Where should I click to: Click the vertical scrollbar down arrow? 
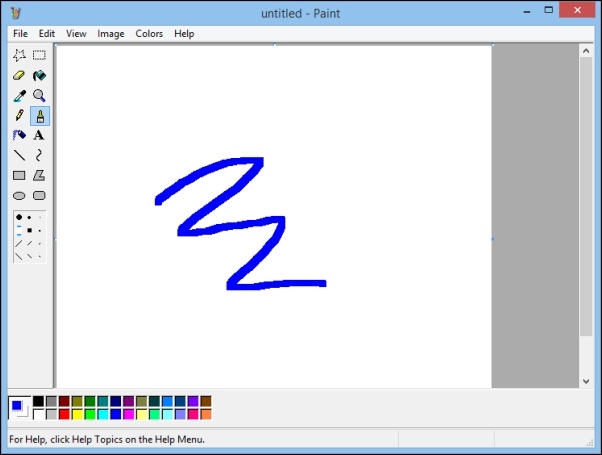(586, 381)
